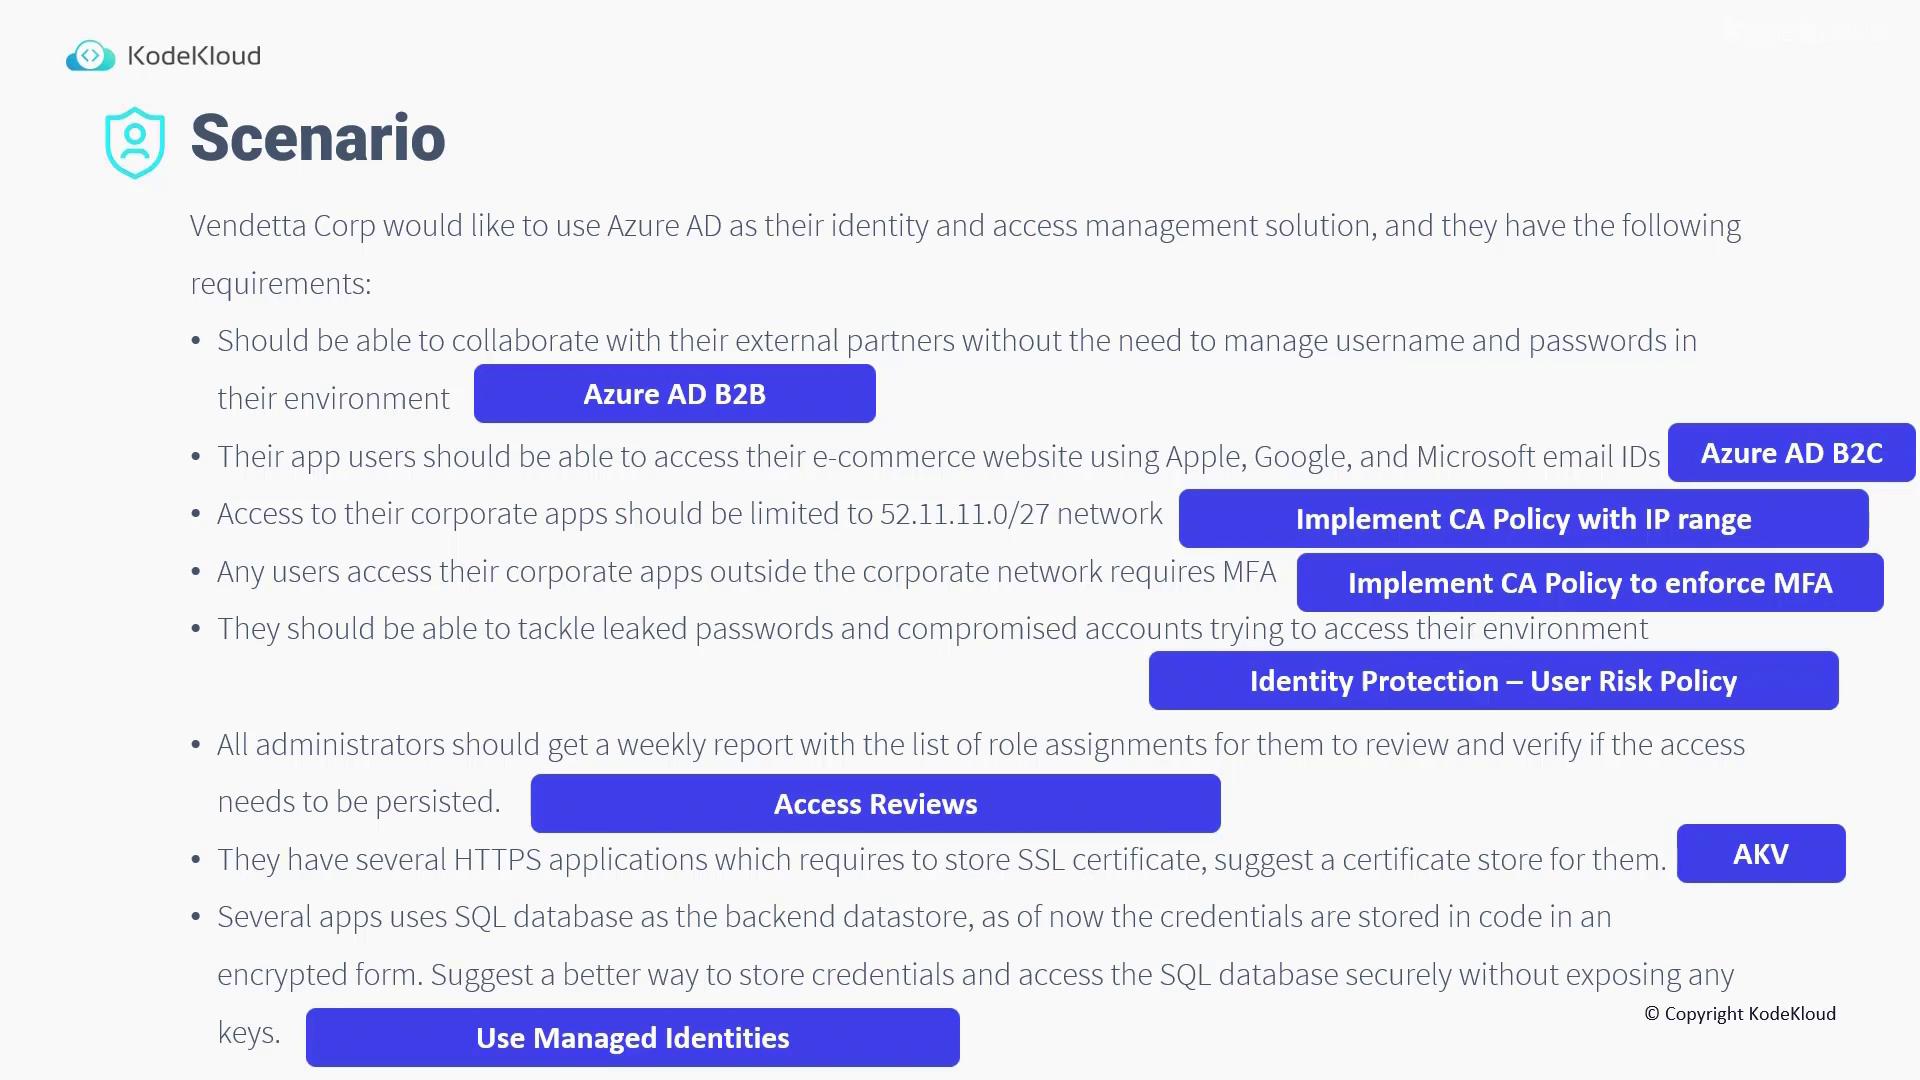Click the KodeKloud brand name text
Image resolution: width=1920 pixels, height=1080 pixels.
tap(195, 56)
